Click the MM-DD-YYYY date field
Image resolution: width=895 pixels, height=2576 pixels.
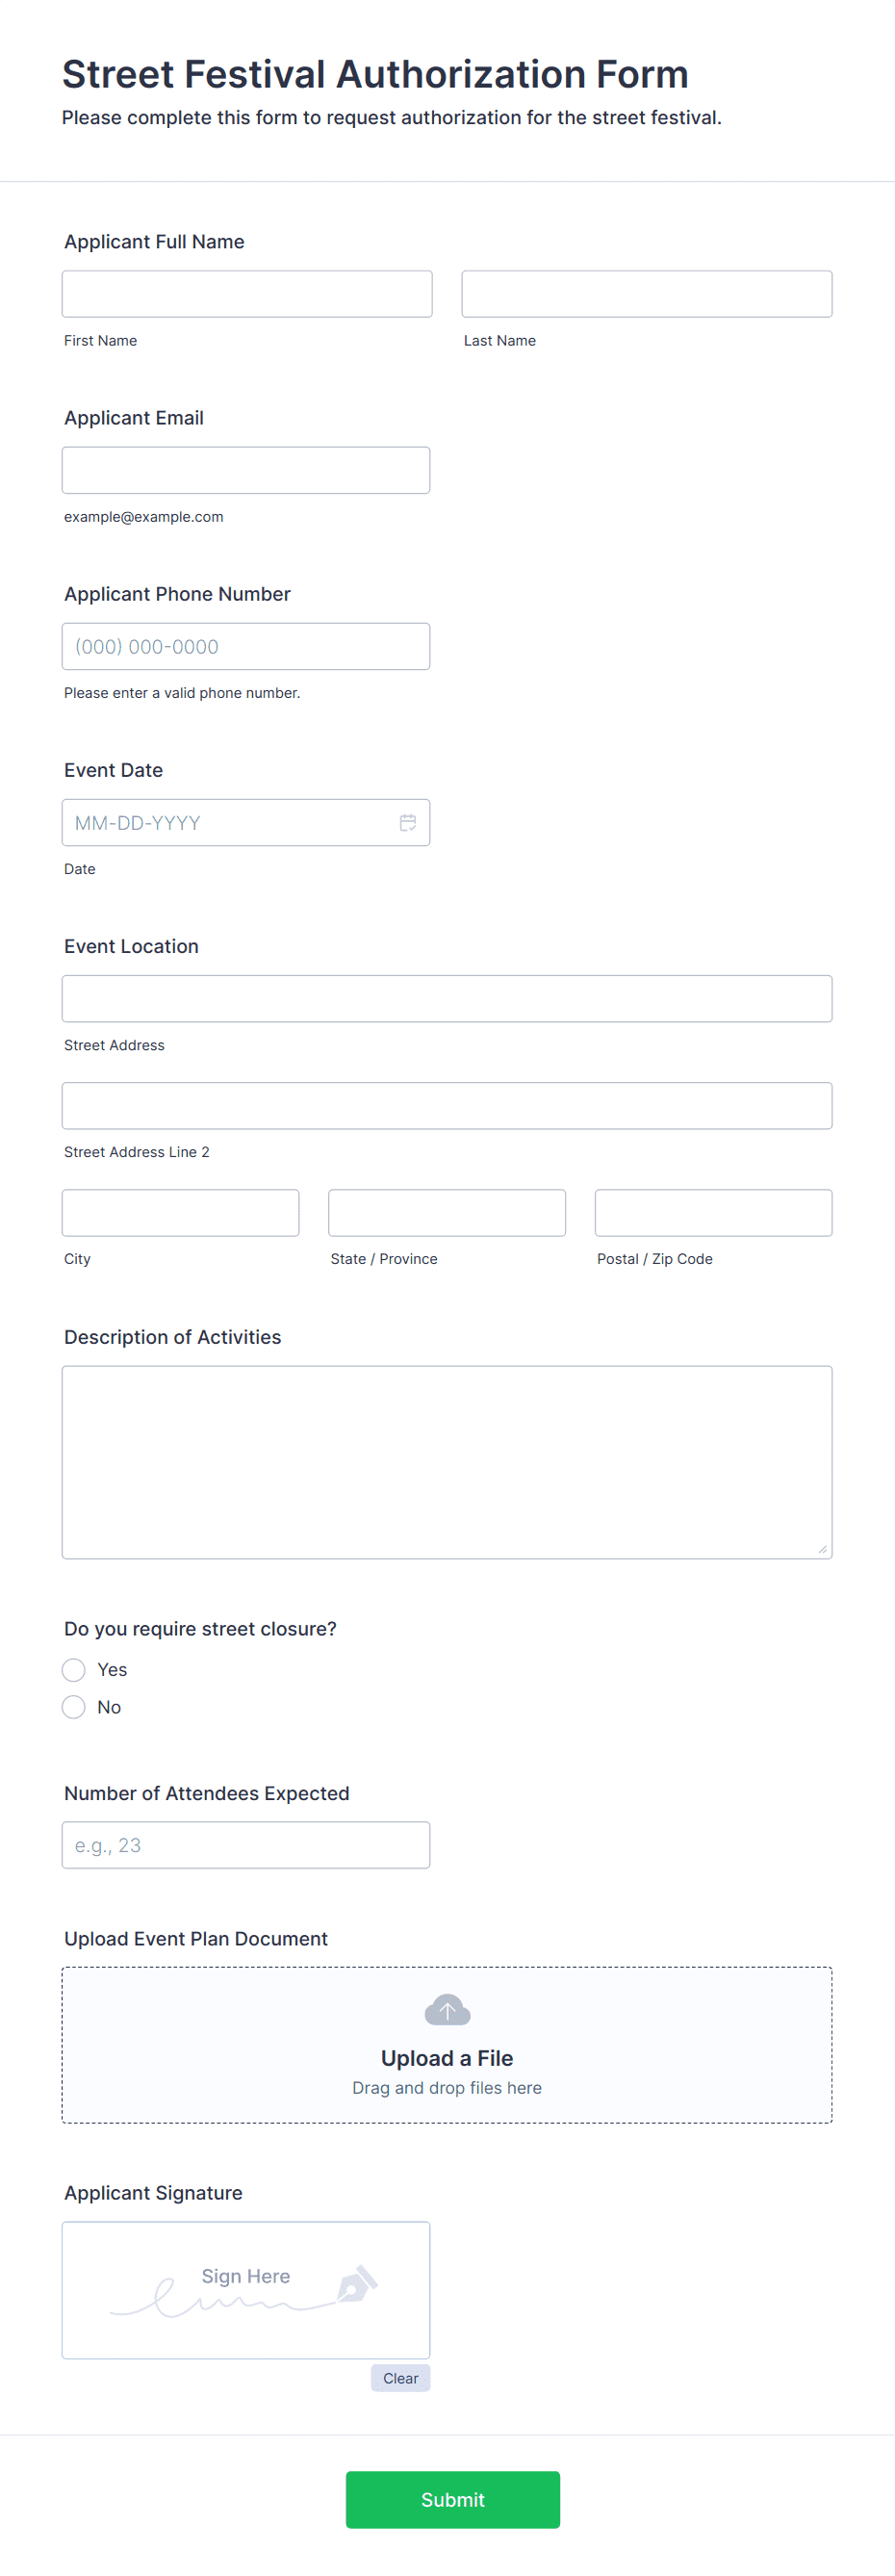click(246, 823)
